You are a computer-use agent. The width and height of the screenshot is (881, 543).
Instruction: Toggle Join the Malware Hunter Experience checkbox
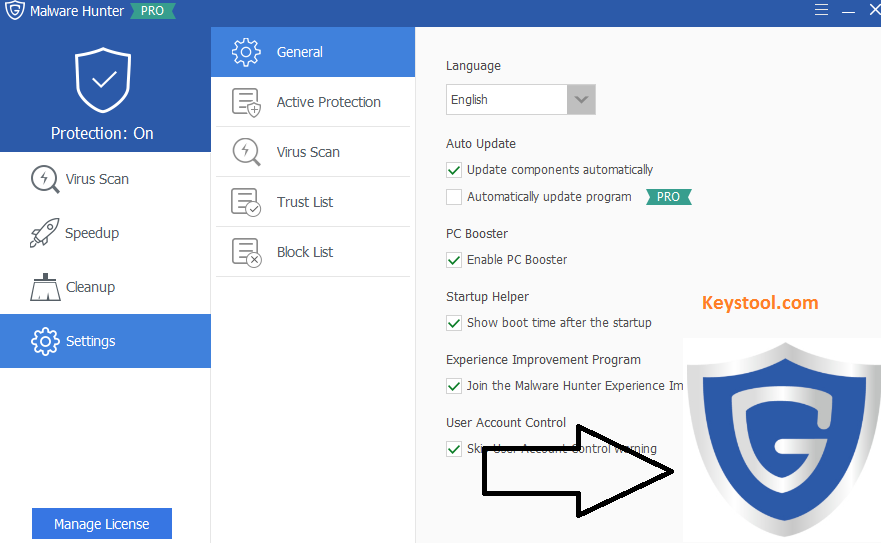click(454, 386)
